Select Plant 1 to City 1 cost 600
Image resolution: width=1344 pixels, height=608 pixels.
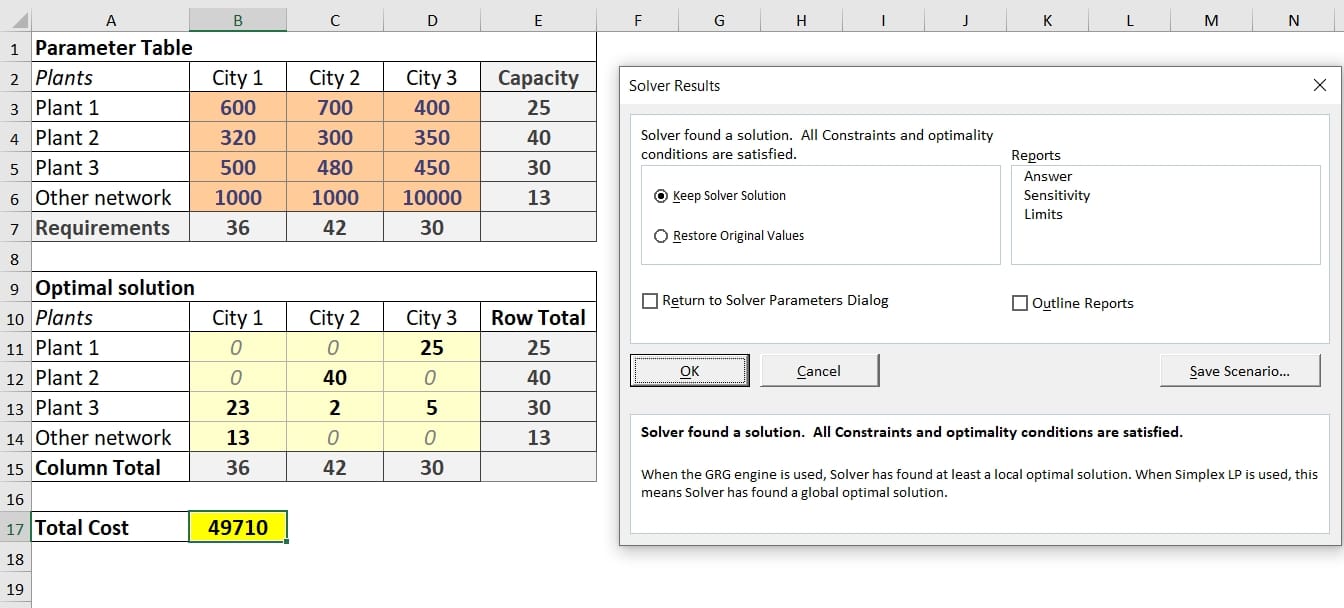237,107
